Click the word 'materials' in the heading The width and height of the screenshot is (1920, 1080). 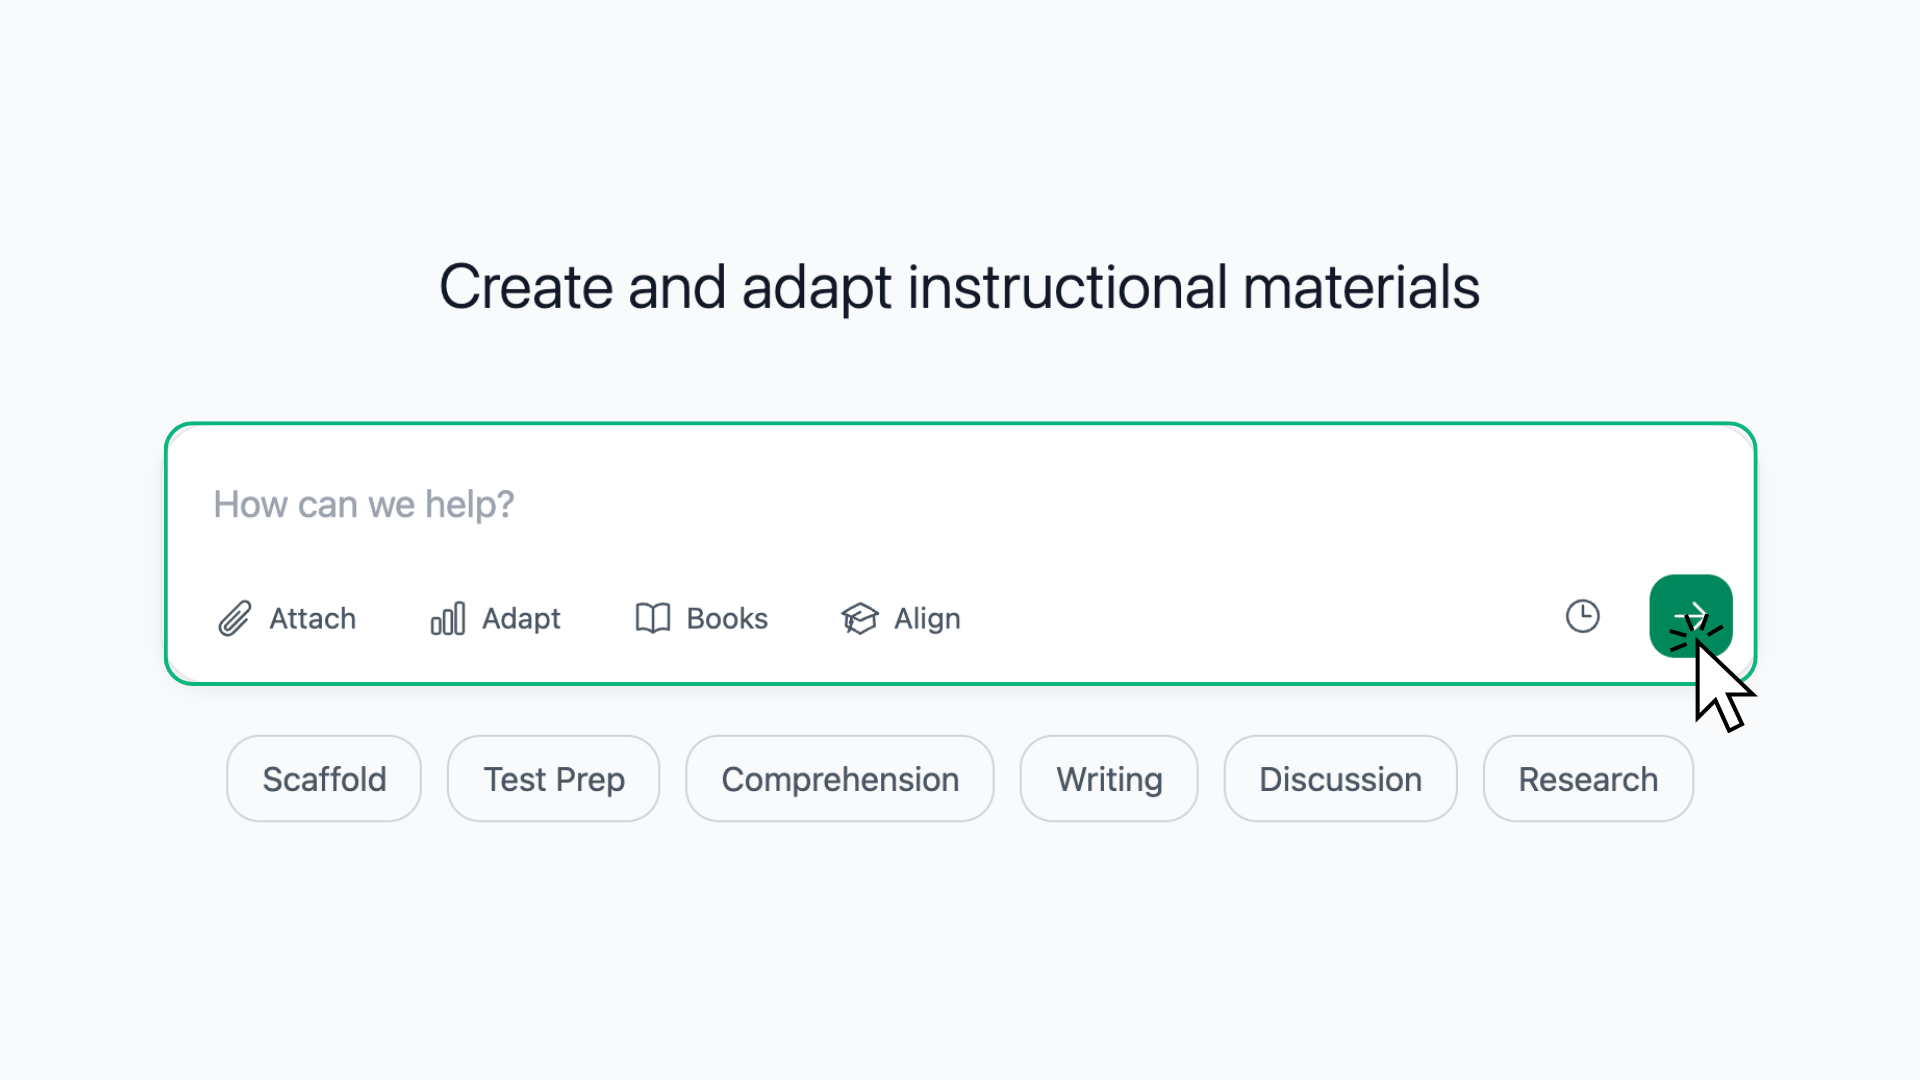[1361, 288]
